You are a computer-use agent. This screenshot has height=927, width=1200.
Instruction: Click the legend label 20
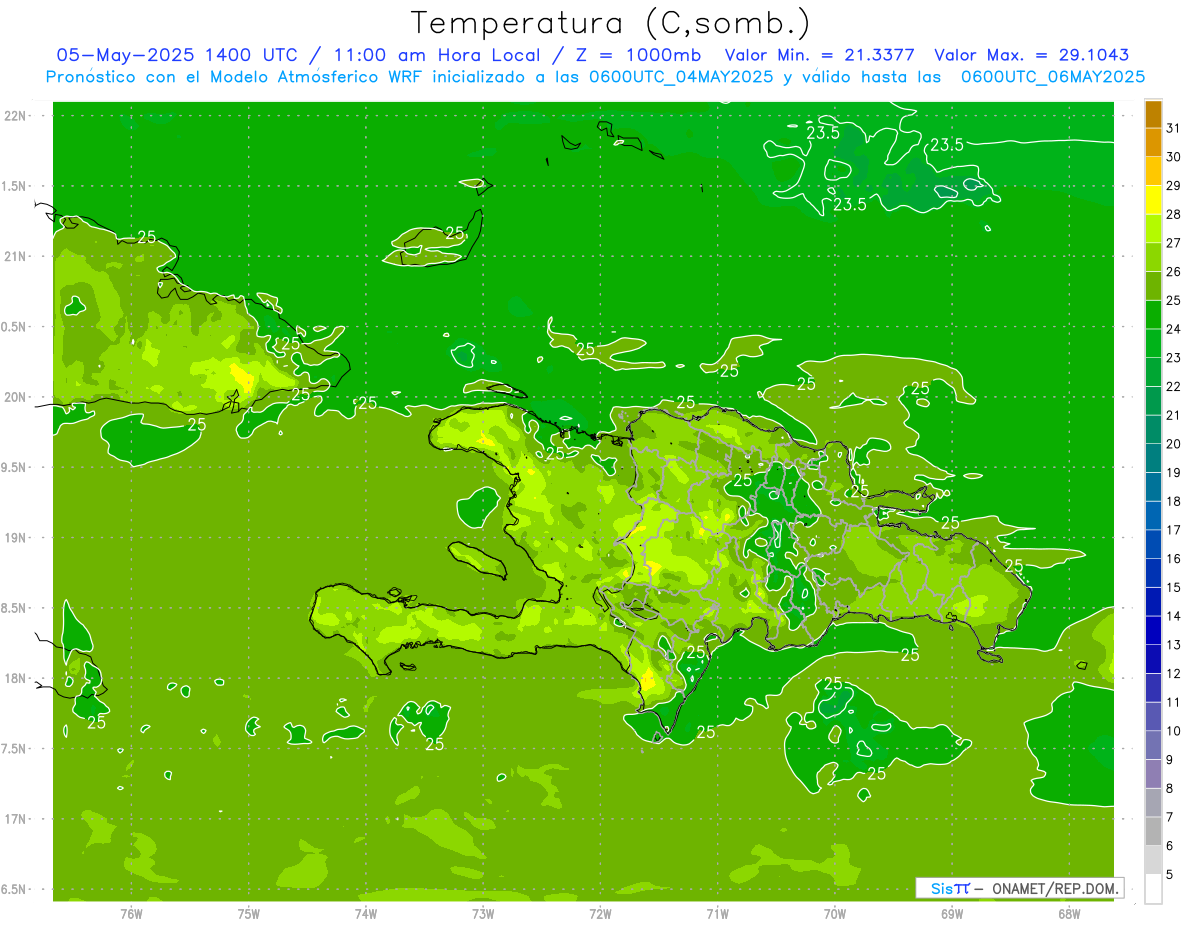point(1174,444)
